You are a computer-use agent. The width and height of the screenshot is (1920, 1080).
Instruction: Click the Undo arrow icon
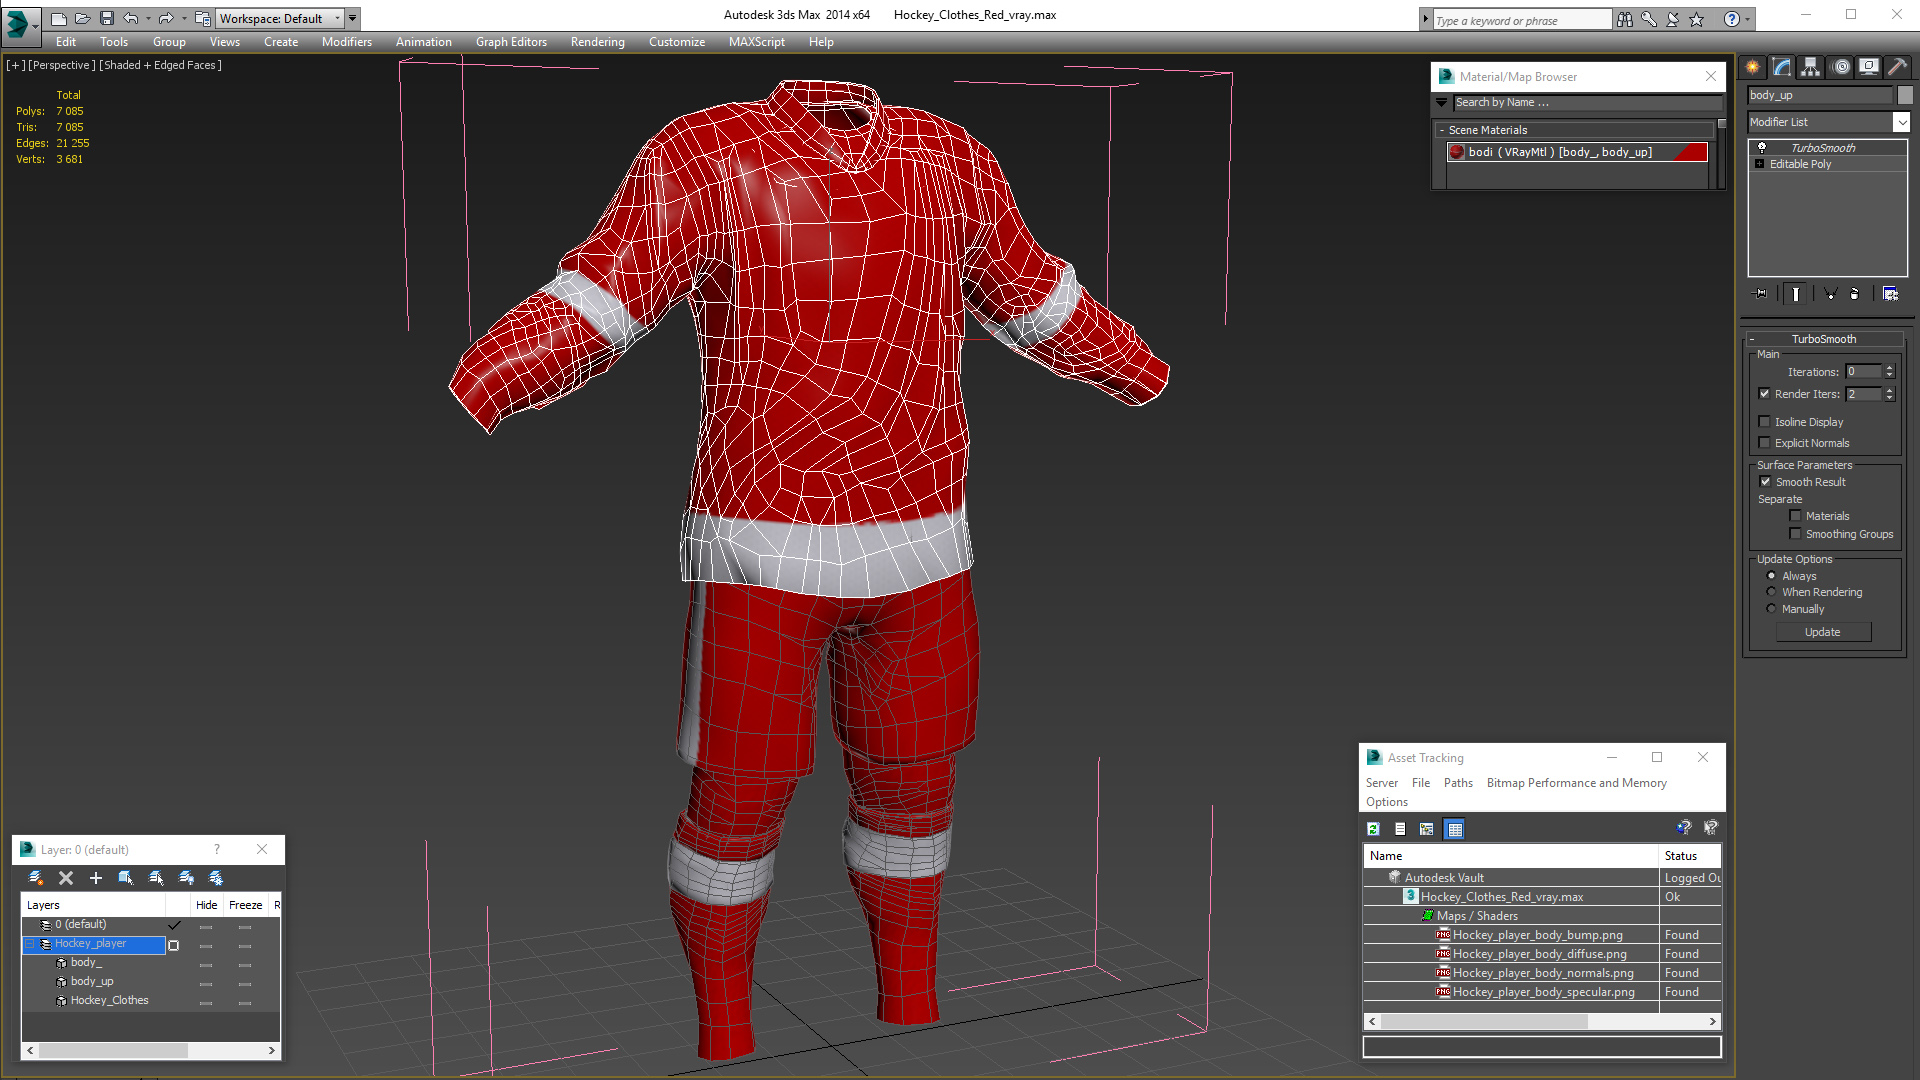(130, 18)
